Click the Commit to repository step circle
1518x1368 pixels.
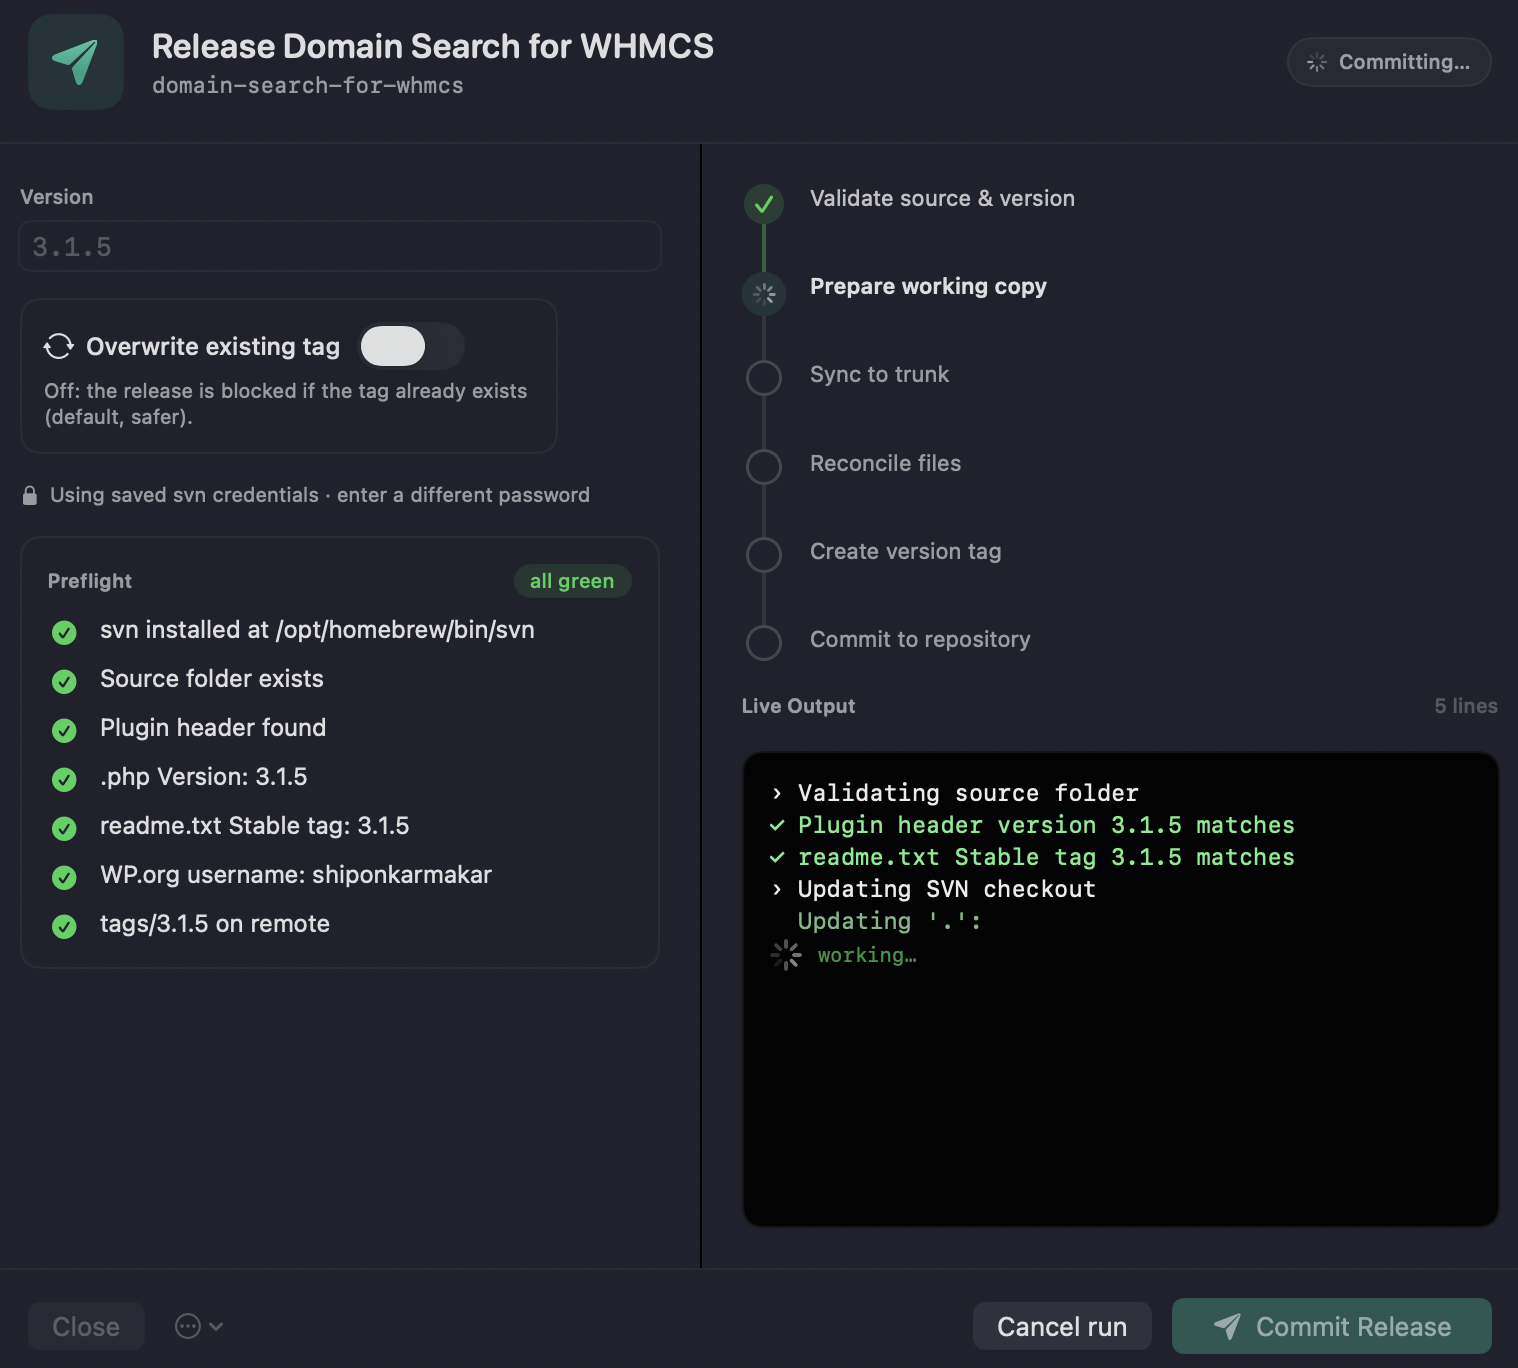coord(764,642)
